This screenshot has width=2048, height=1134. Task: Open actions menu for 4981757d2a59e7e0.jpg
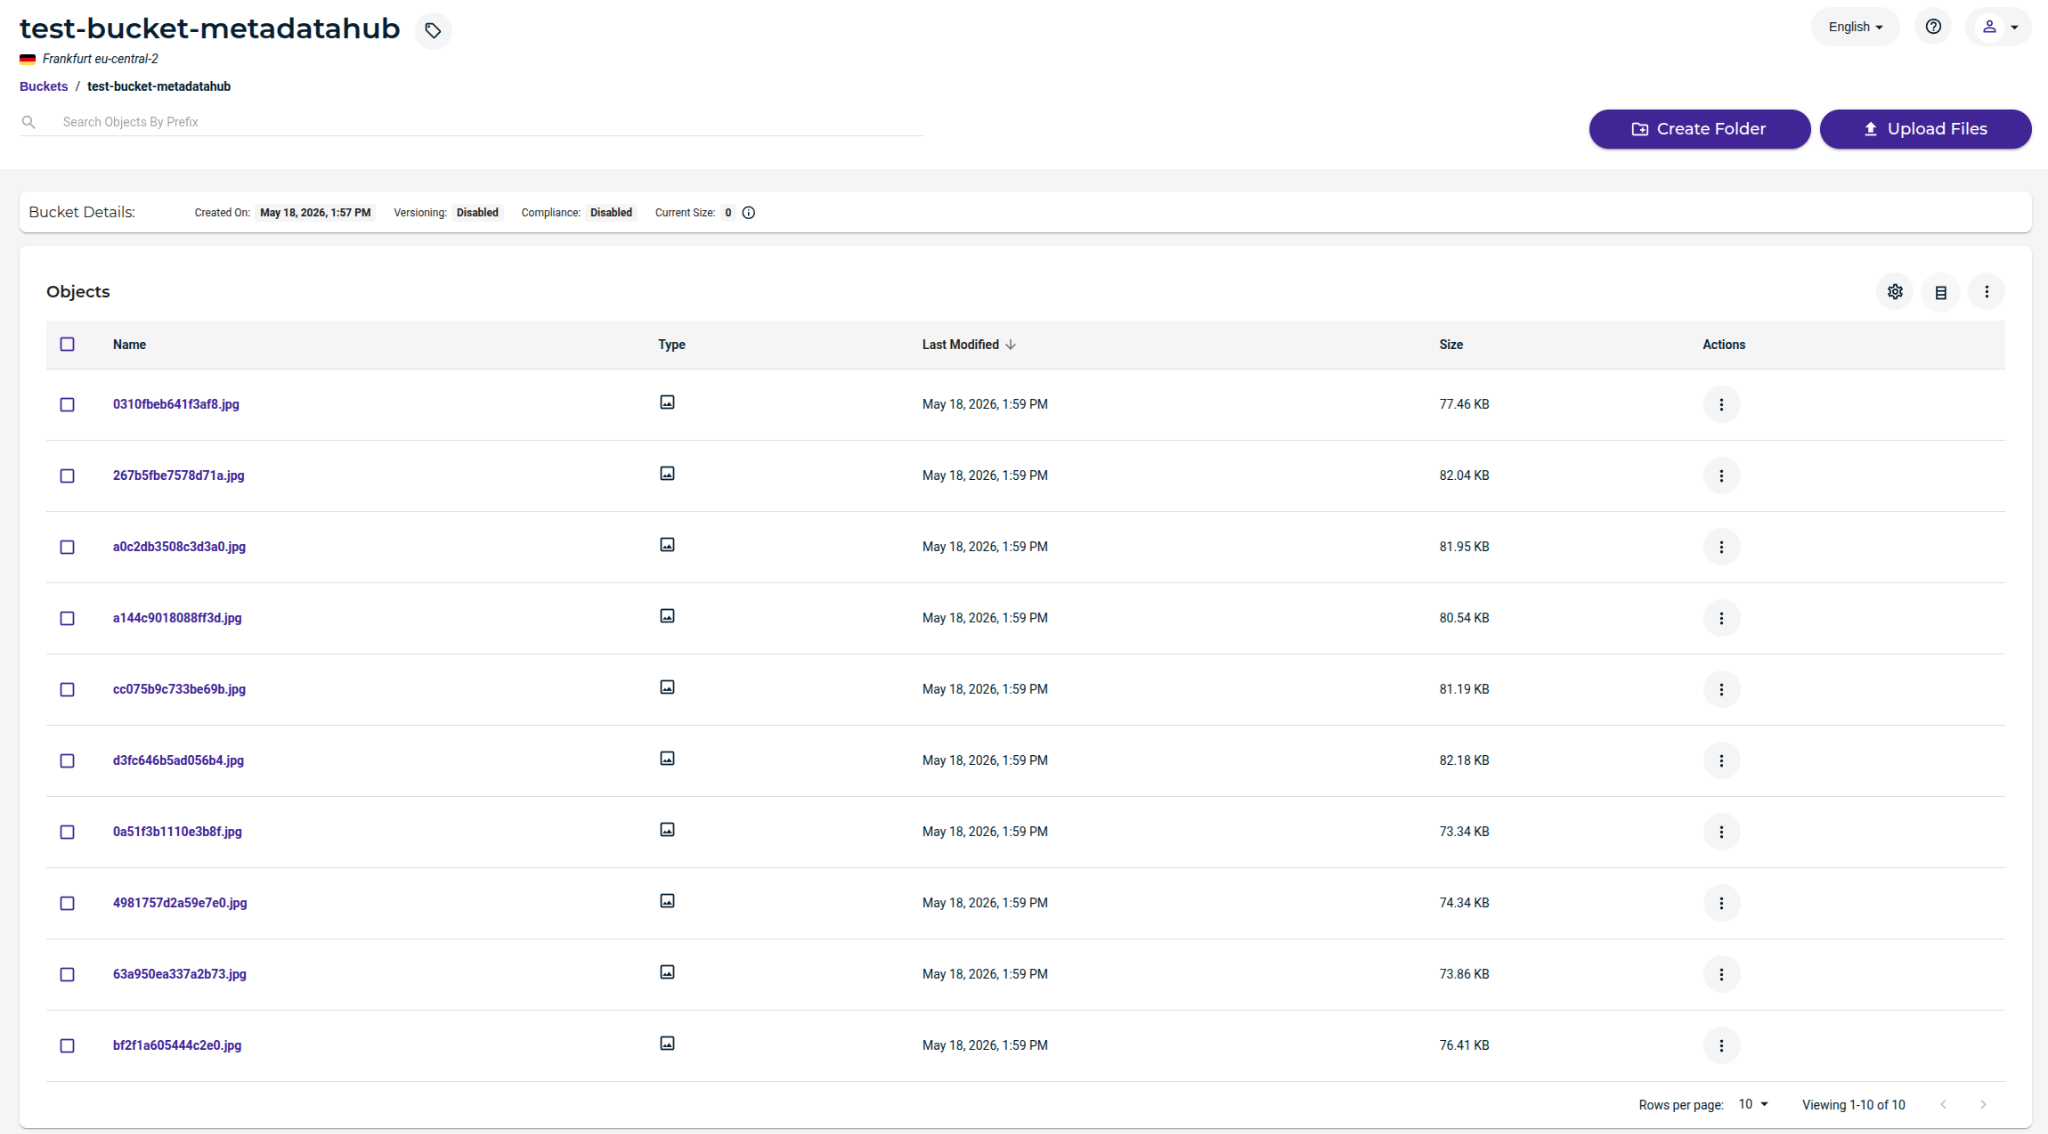(x=1721, y=903)
